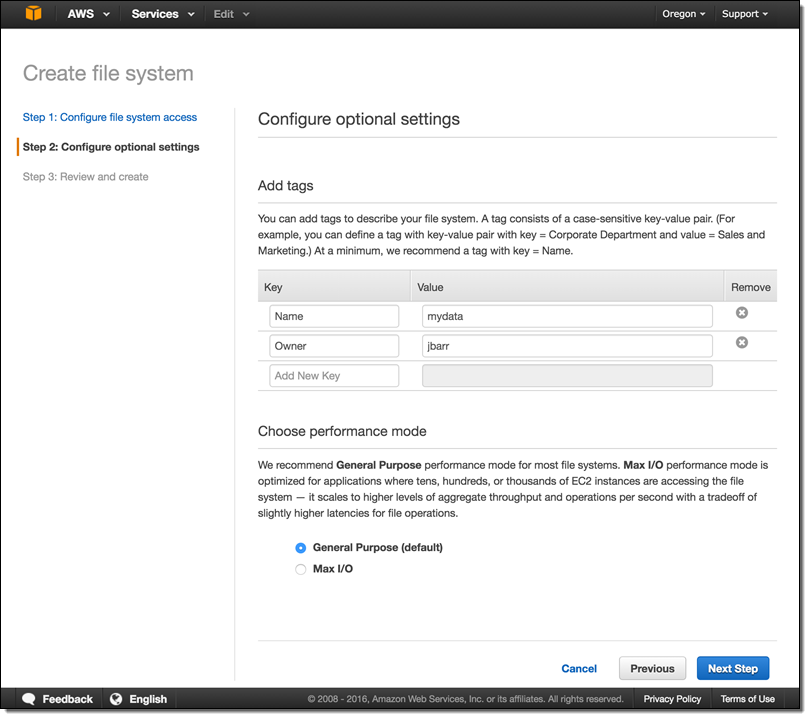
Task: Open the Privacy Policy link
Action: tap(672, 699)
